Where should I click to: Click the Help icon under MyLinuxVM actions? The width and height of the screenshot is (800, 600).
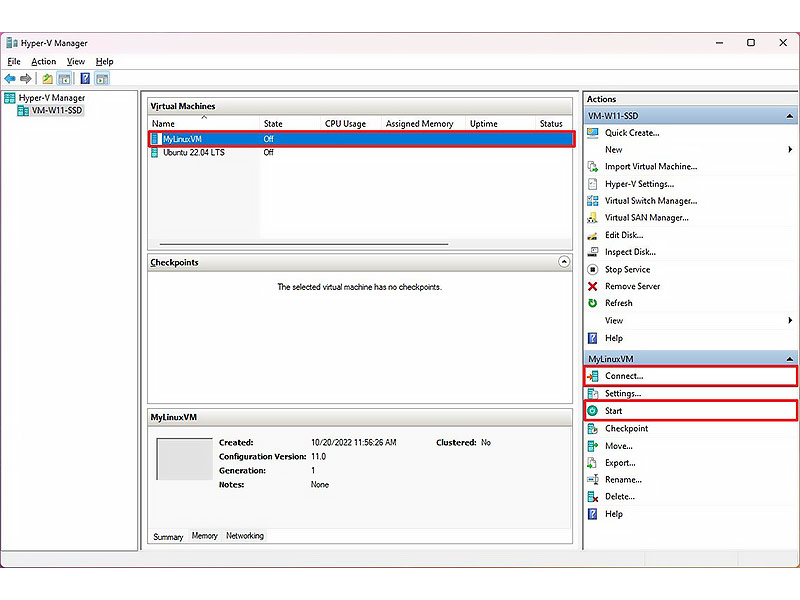point(592,514)
